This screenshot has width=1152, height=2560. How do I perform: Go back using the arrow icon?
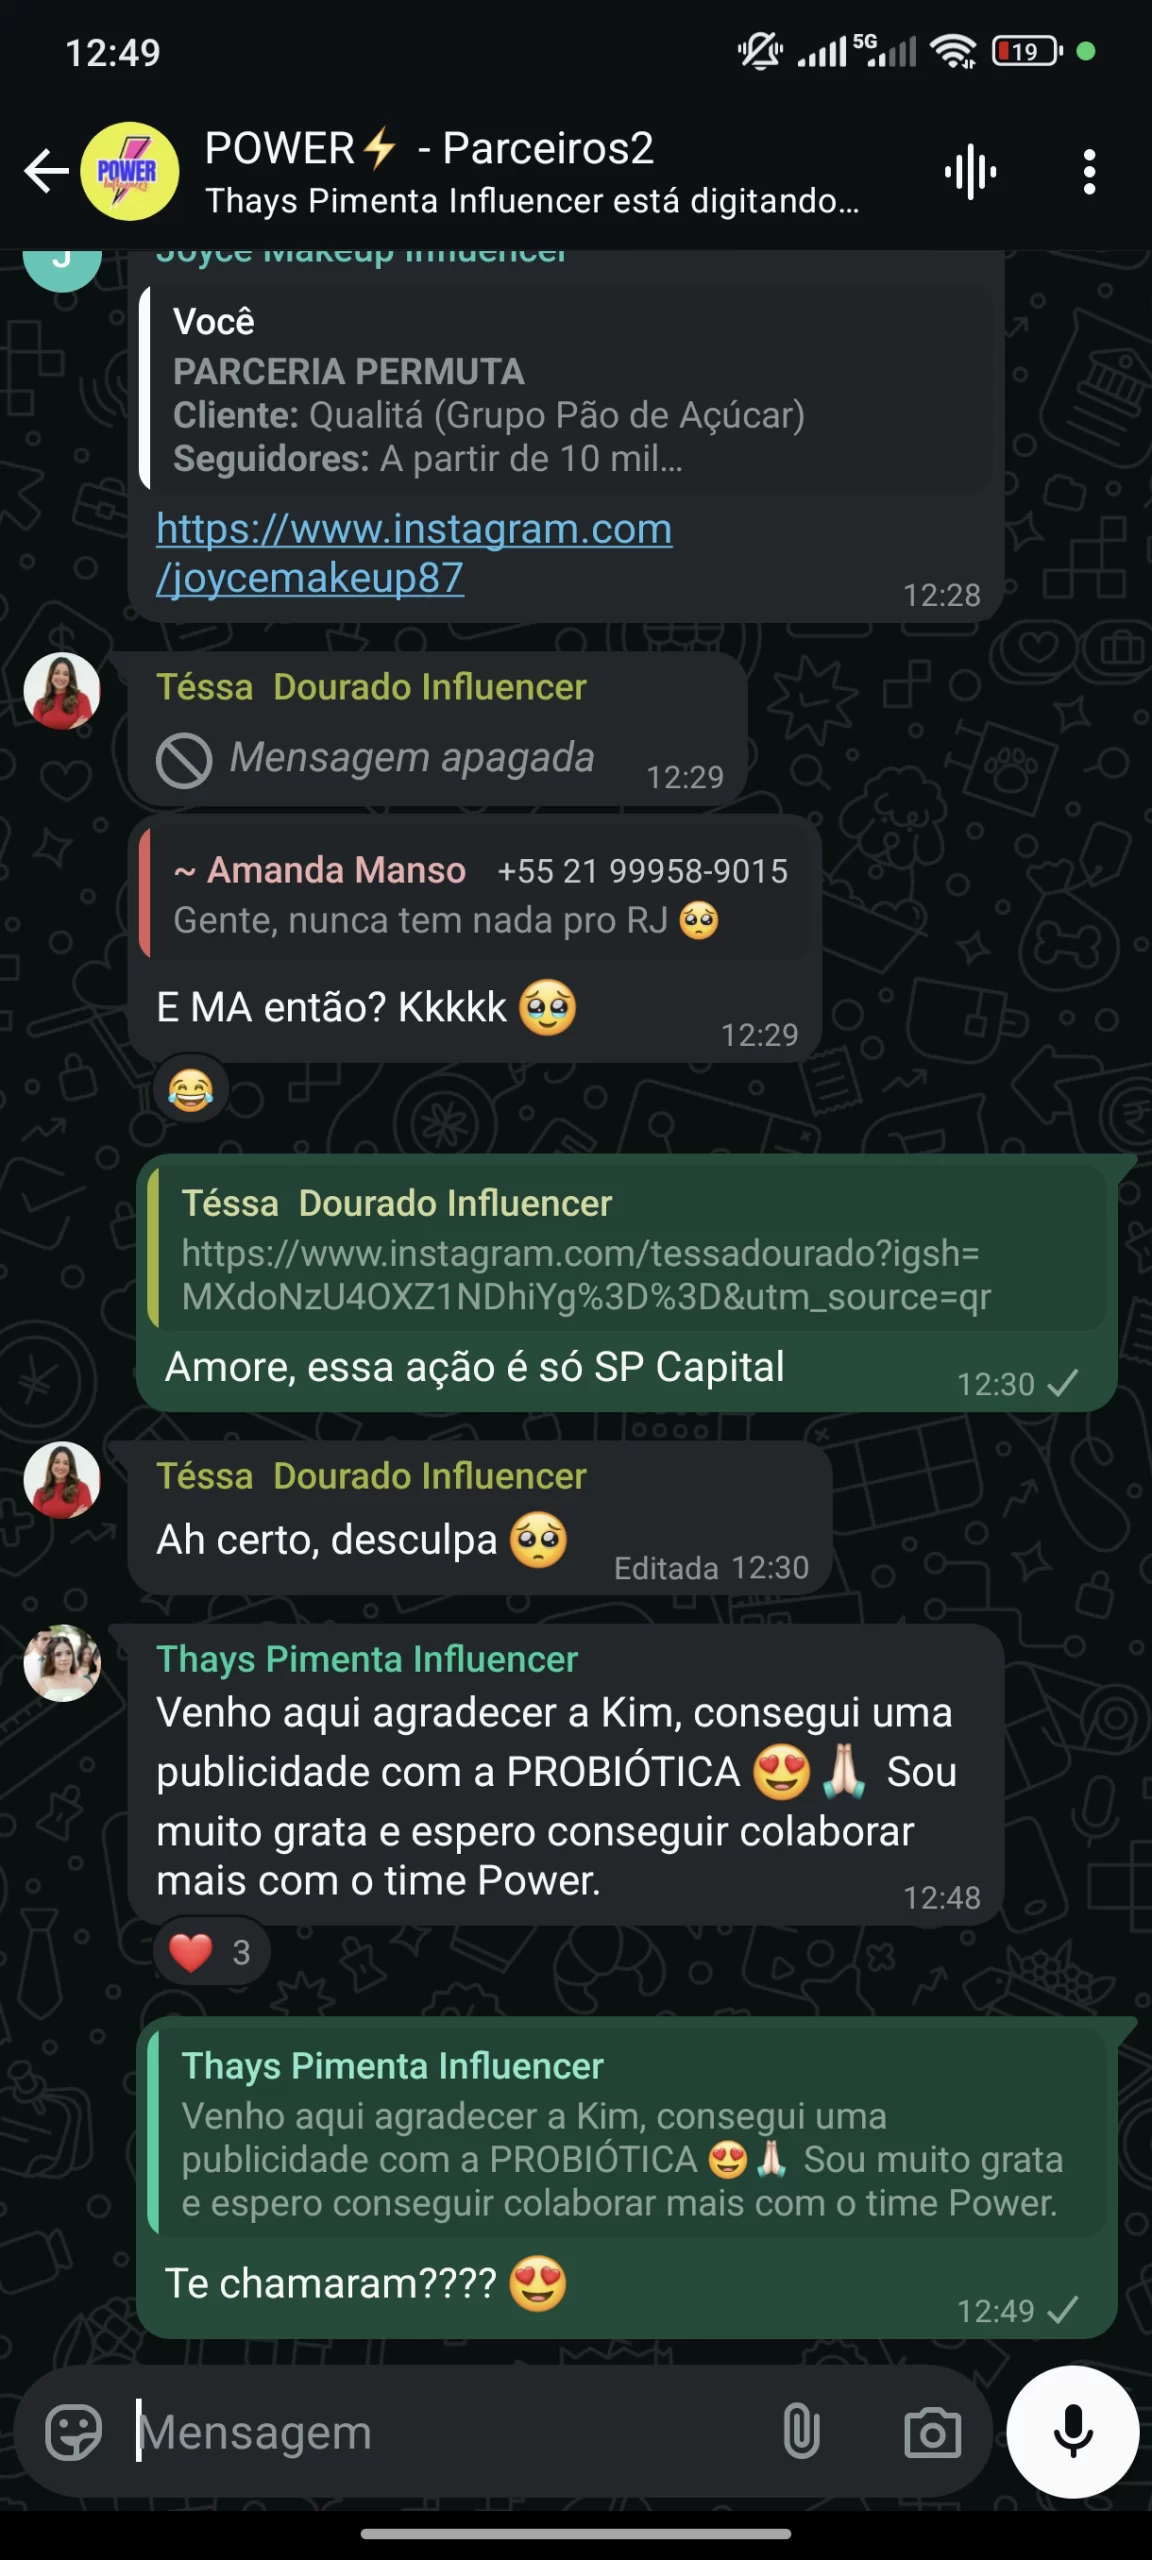click(x=46, y=171)
